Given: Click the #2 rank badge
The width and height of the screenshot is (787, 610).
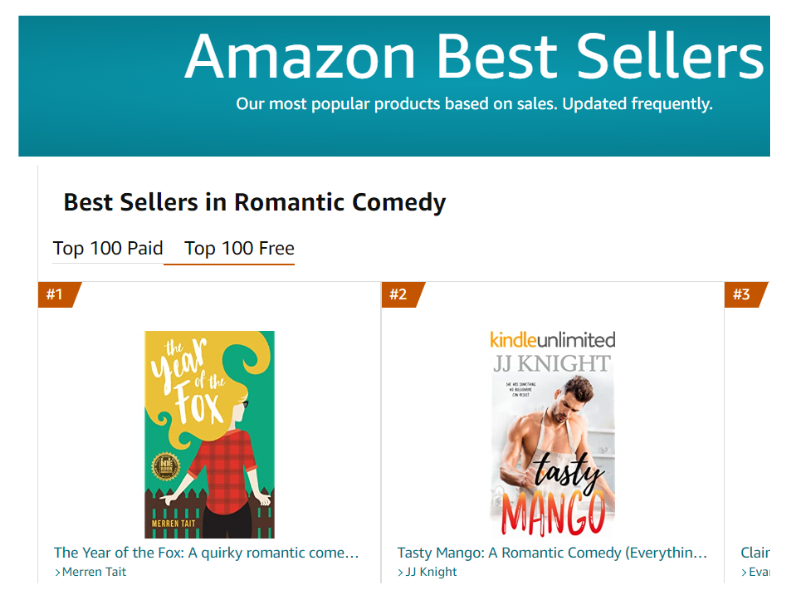Looking at the screenshot, I should click(399, 294).
